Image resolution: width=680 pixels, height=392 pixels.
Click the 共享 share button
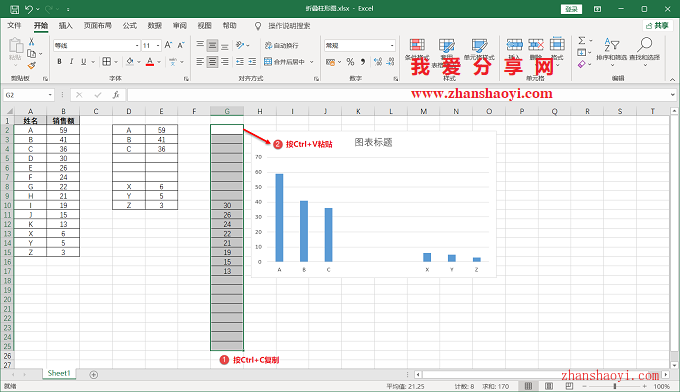(x=657, y=26)
